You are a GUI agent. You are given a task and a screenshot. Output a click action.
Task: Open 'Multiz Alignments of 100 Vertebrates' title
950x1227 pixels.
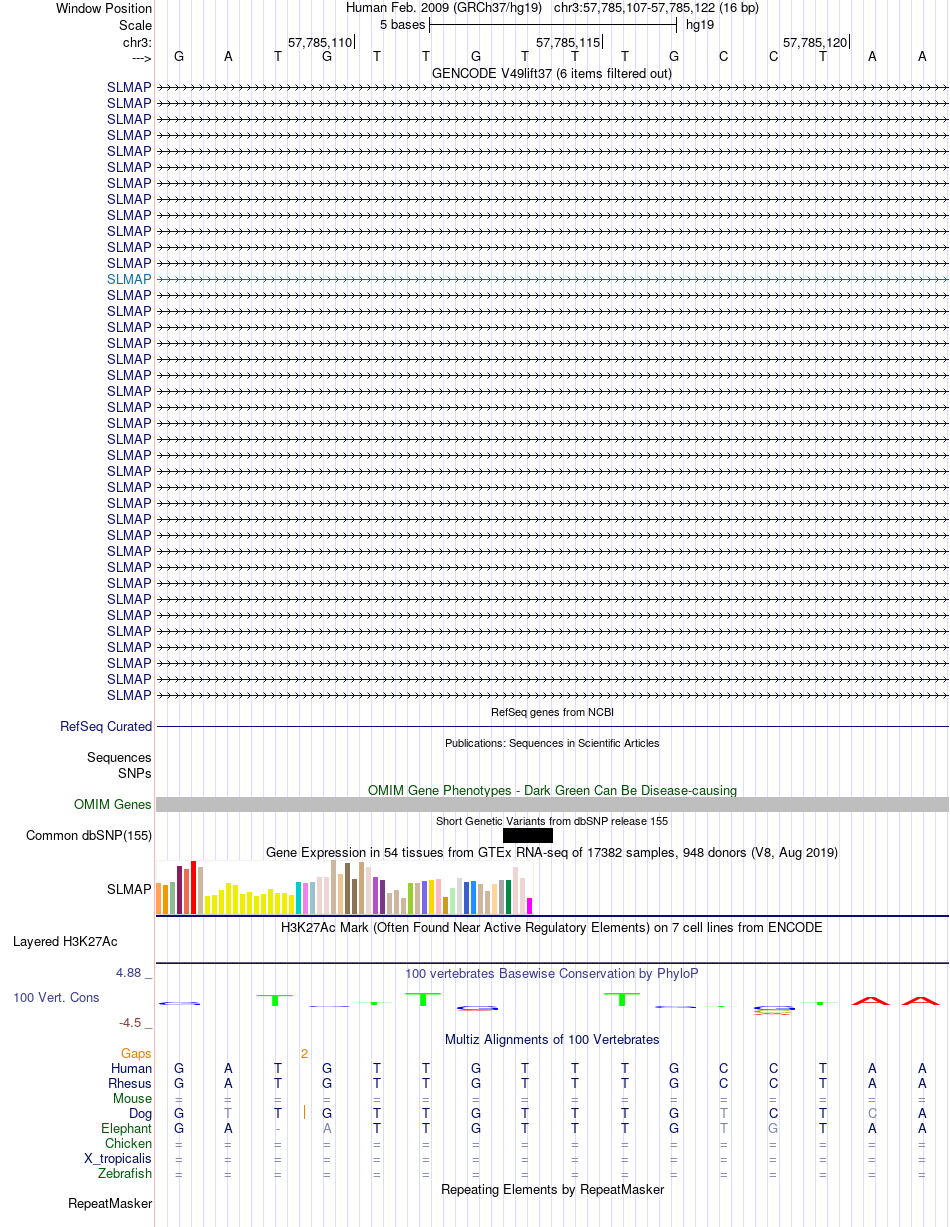[552, 1039]
